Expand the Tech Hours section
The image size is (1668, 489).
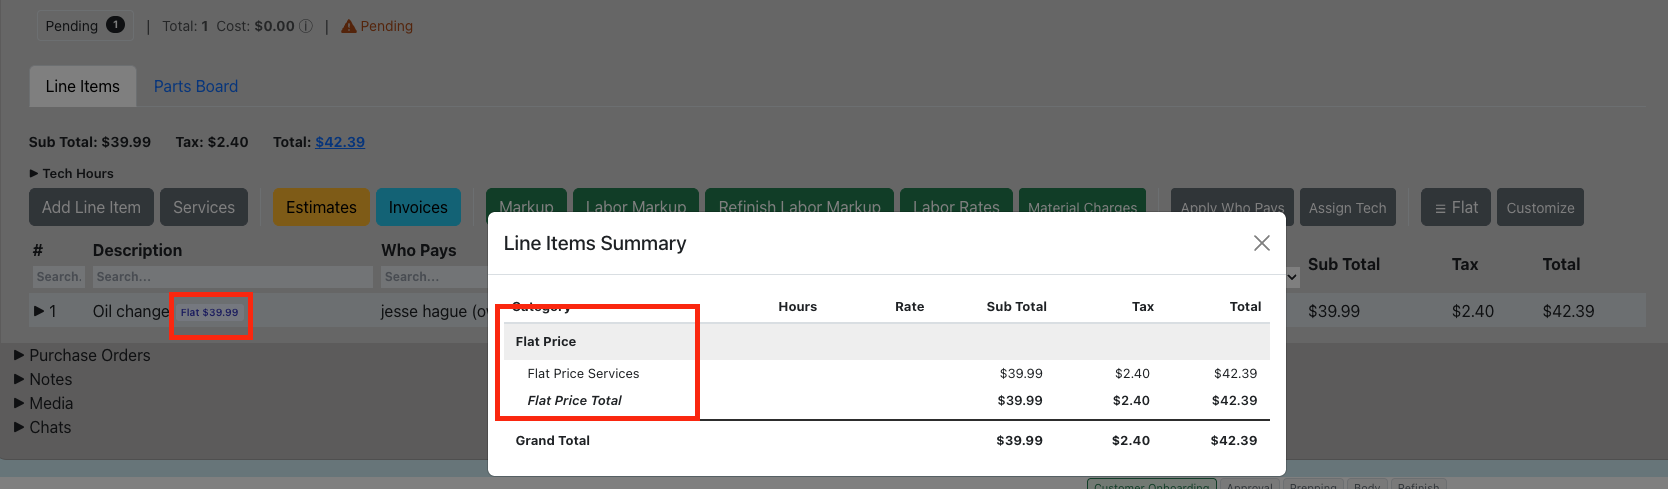click(x=34, y=173)
